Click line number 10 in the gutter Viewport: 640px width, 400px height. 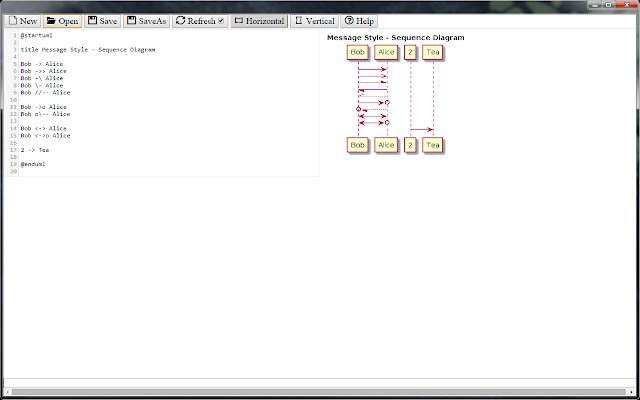pos(14,100)
